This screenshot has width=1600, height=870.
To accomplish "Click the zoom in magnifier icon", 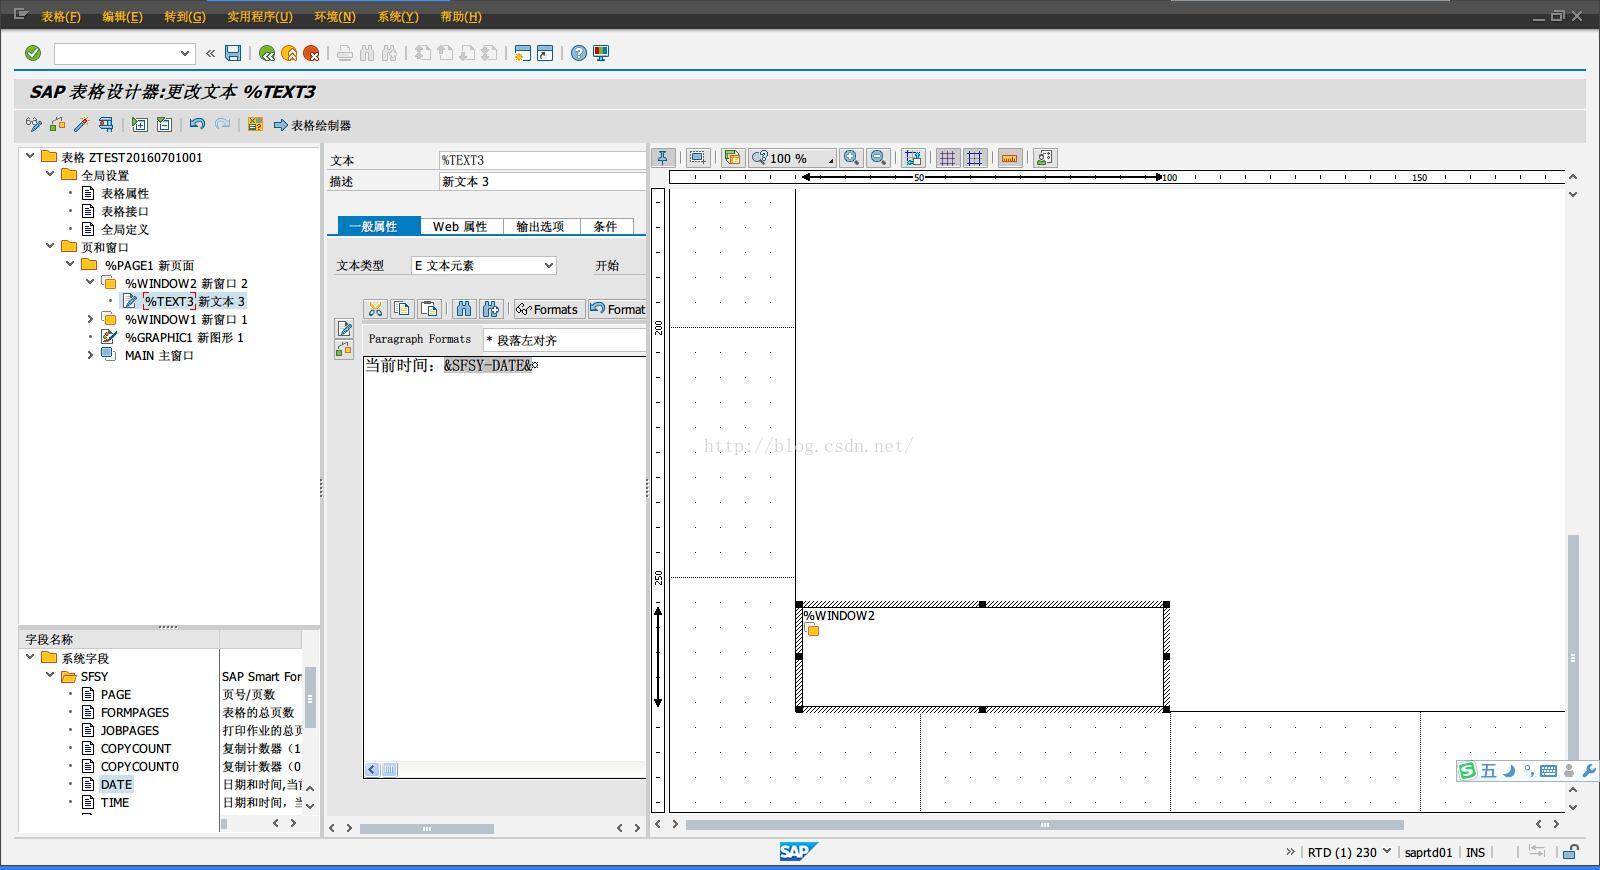I will pos(851,158).
